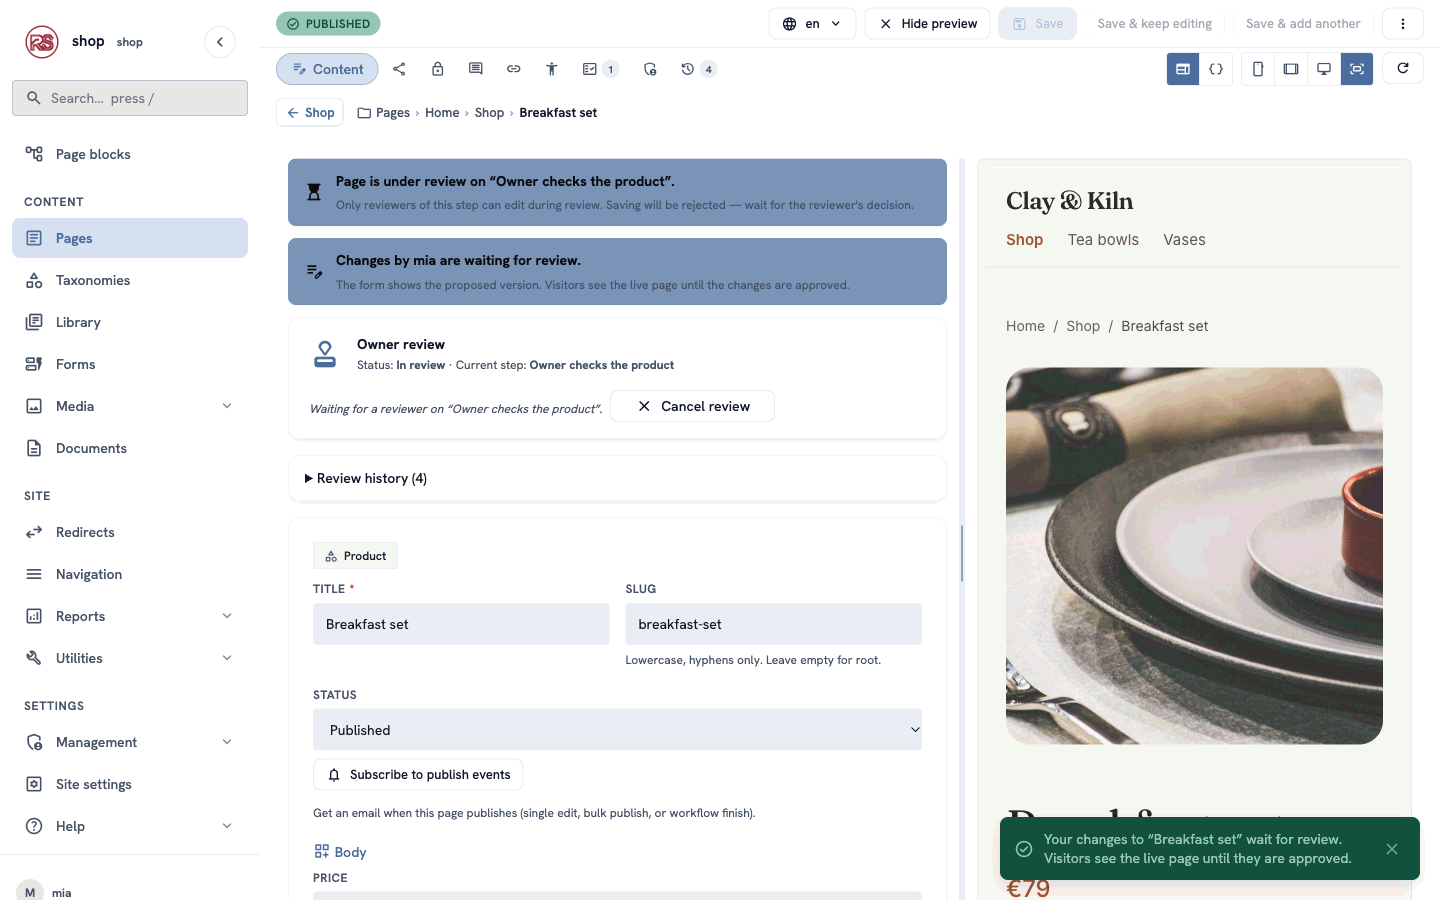Preview the page at mobile phone size
Image resolution: width=1440 pixels, height=900 pixels.
1258,69
